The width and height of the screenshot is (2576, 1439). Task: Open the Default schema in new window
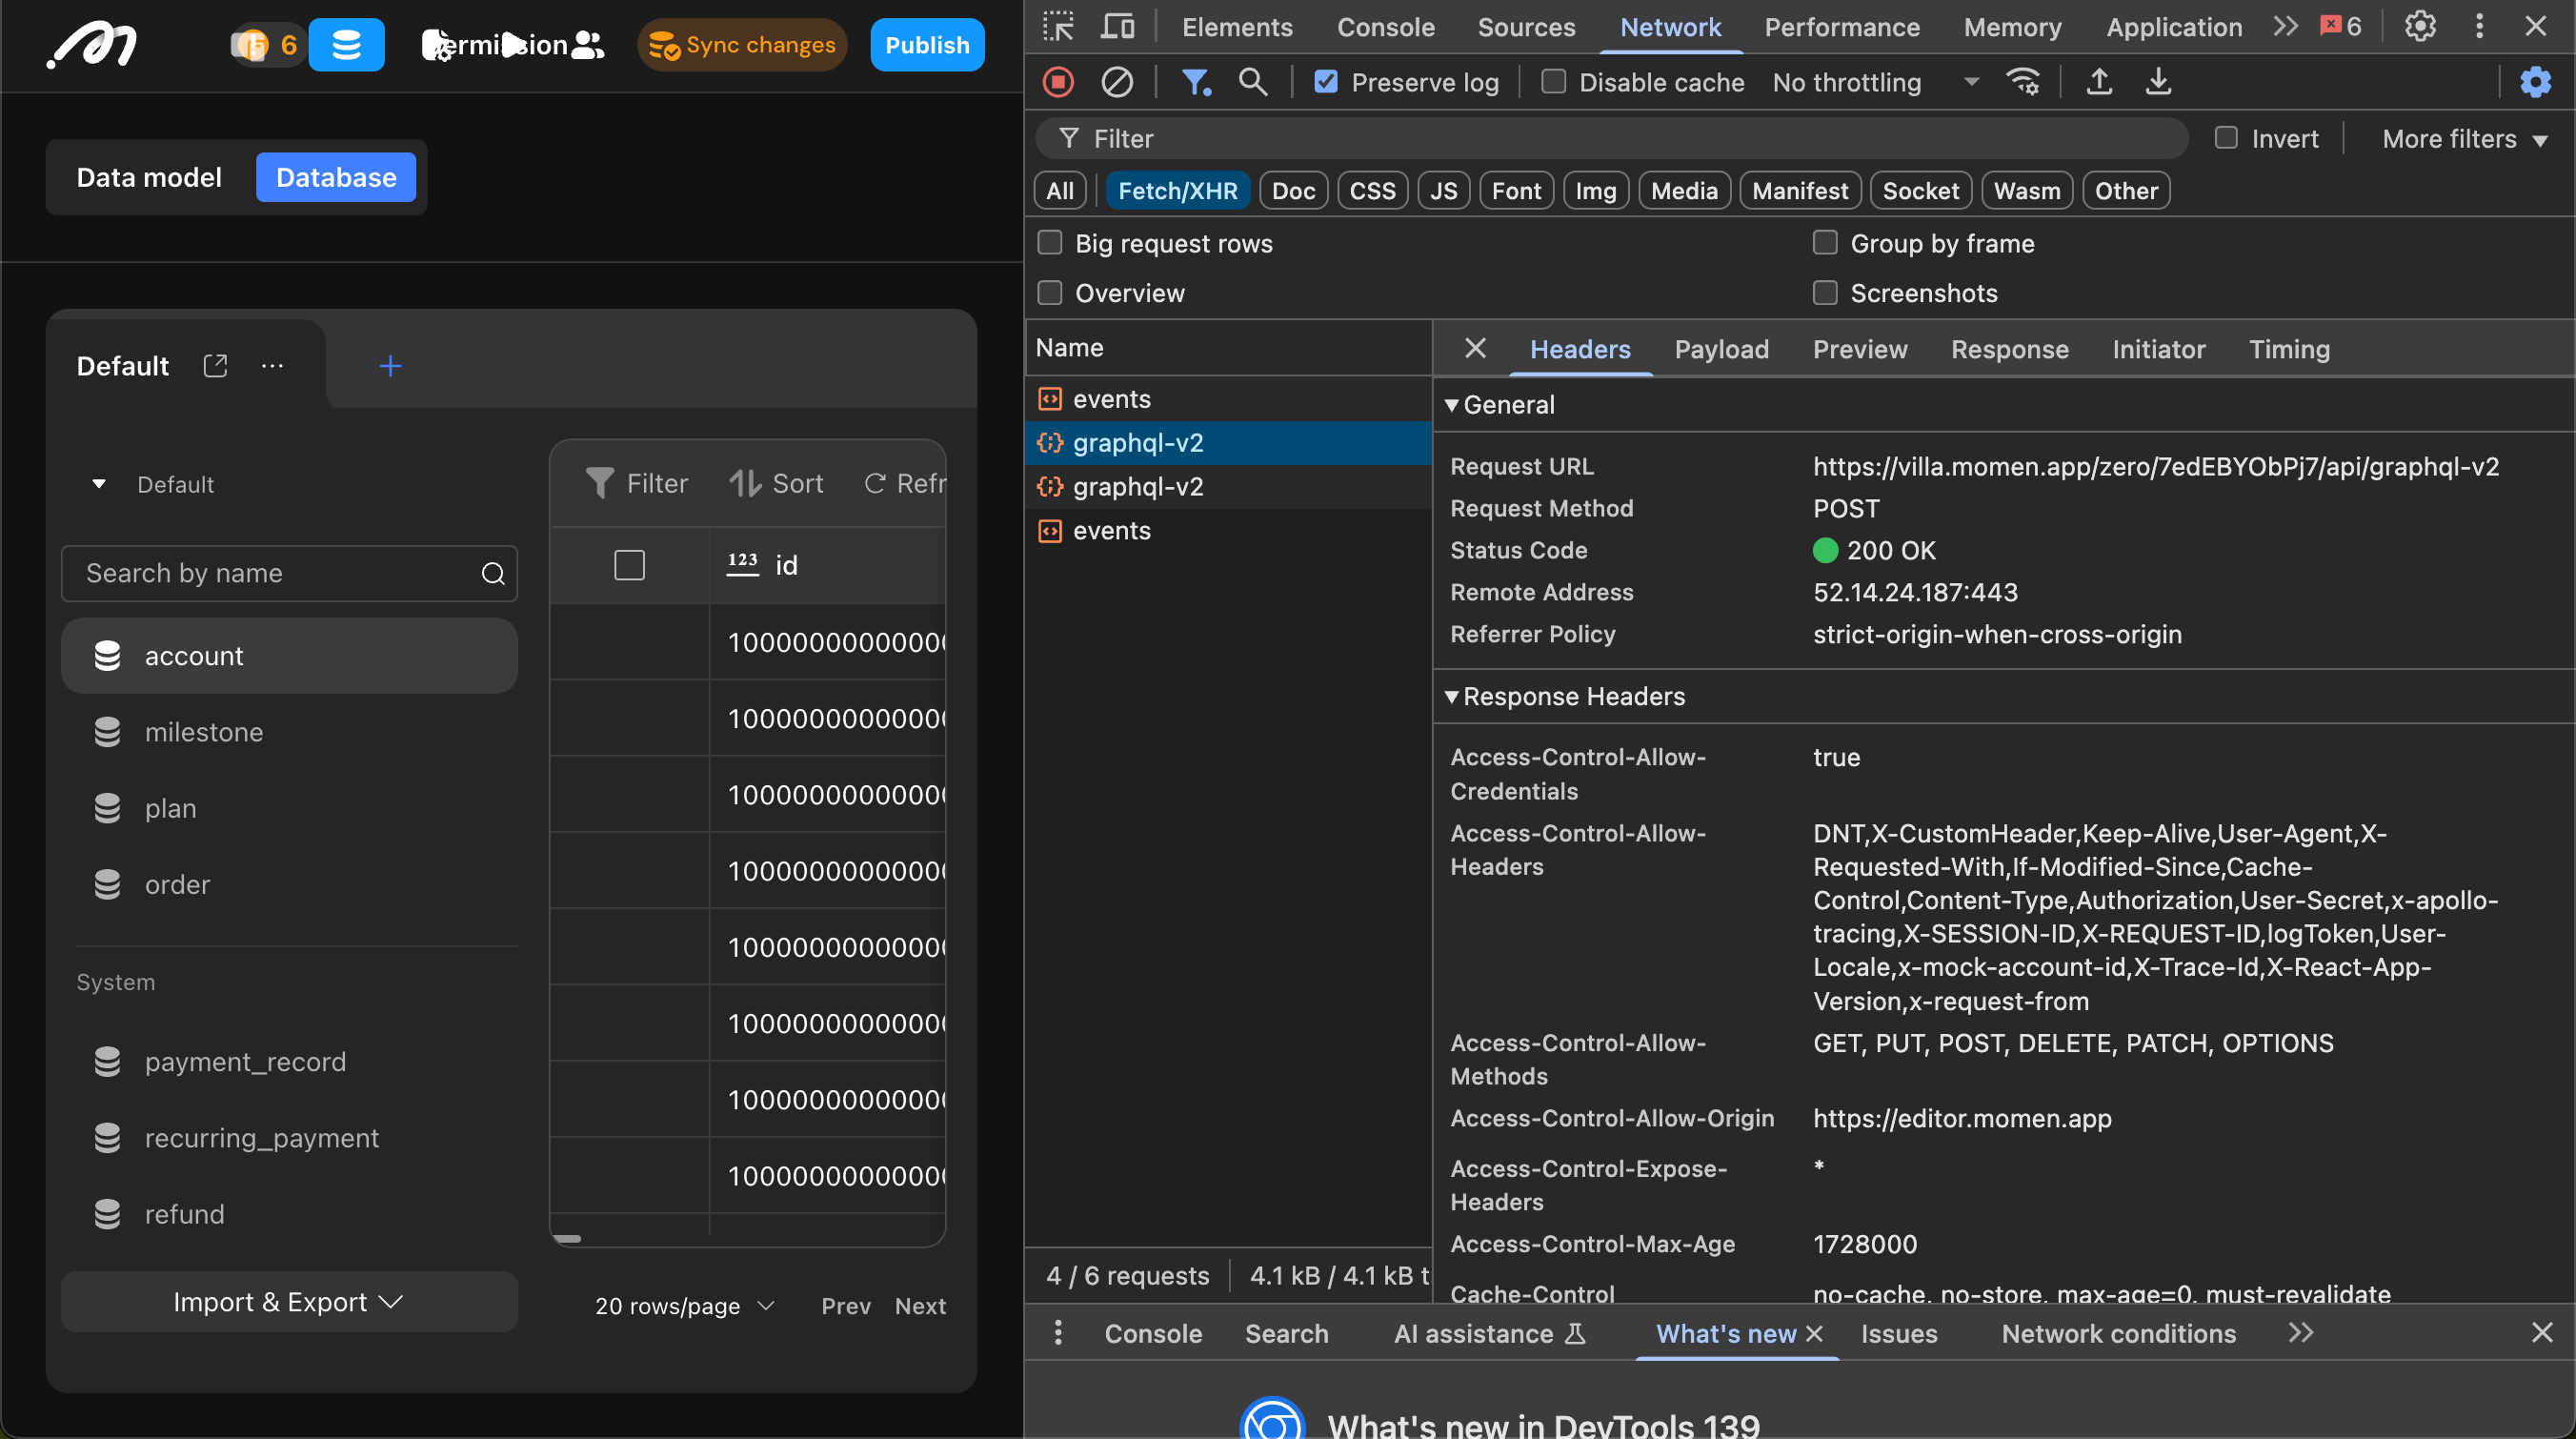(215, 366)
